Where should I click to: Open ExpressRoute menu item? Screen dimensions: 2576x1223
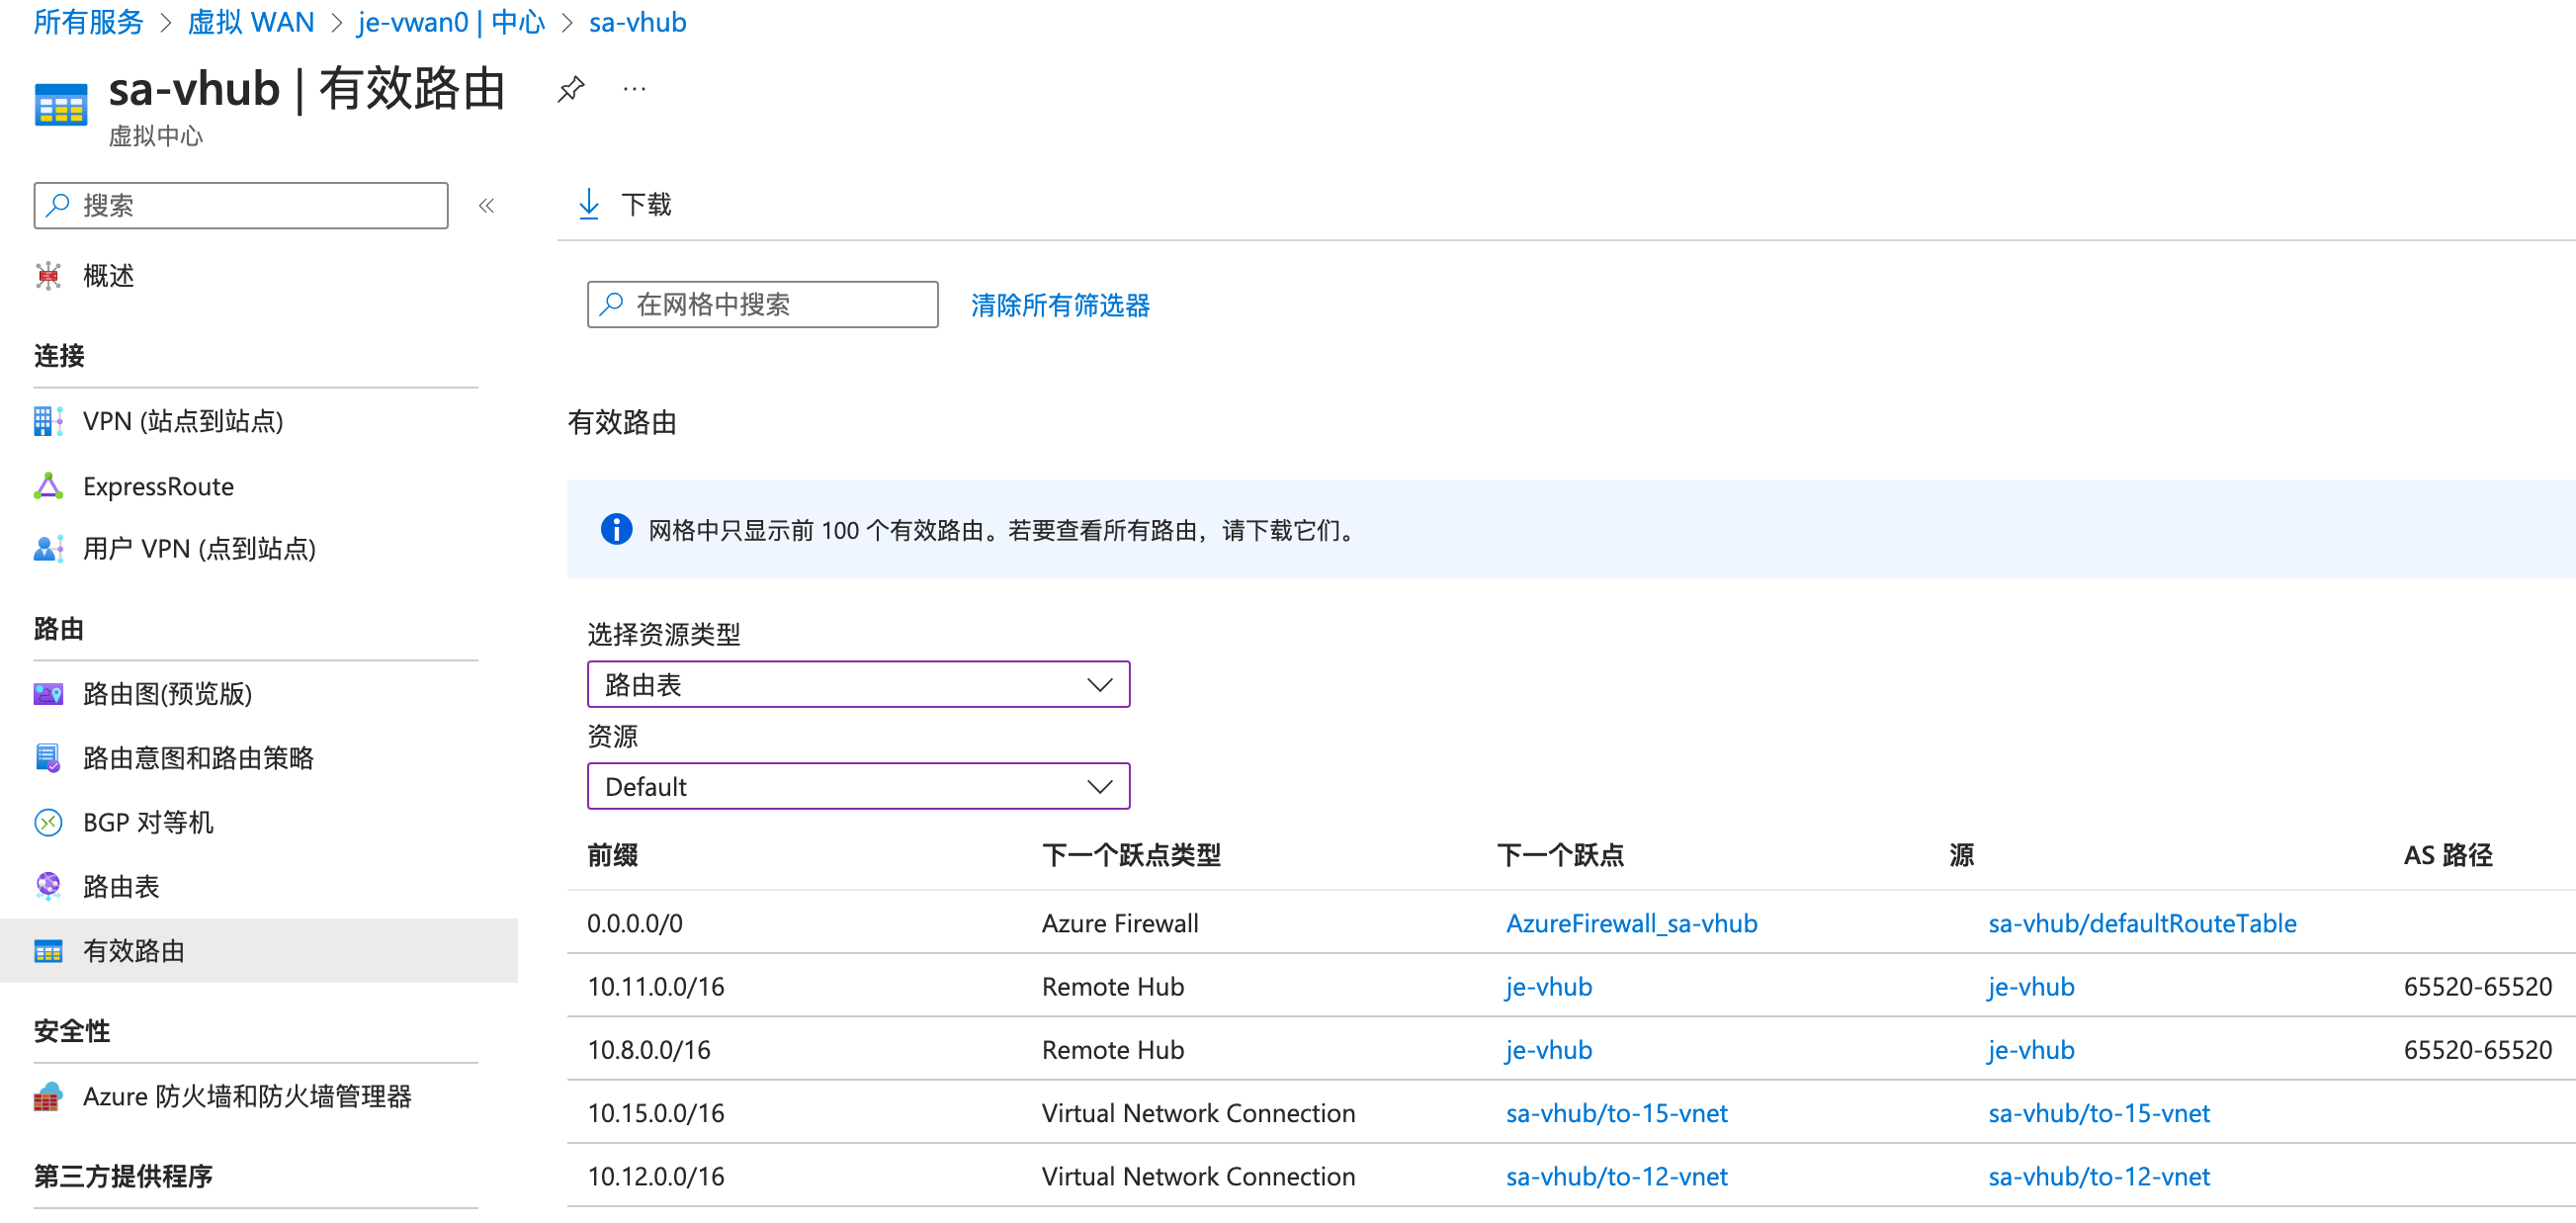click(x=158, y=487)
